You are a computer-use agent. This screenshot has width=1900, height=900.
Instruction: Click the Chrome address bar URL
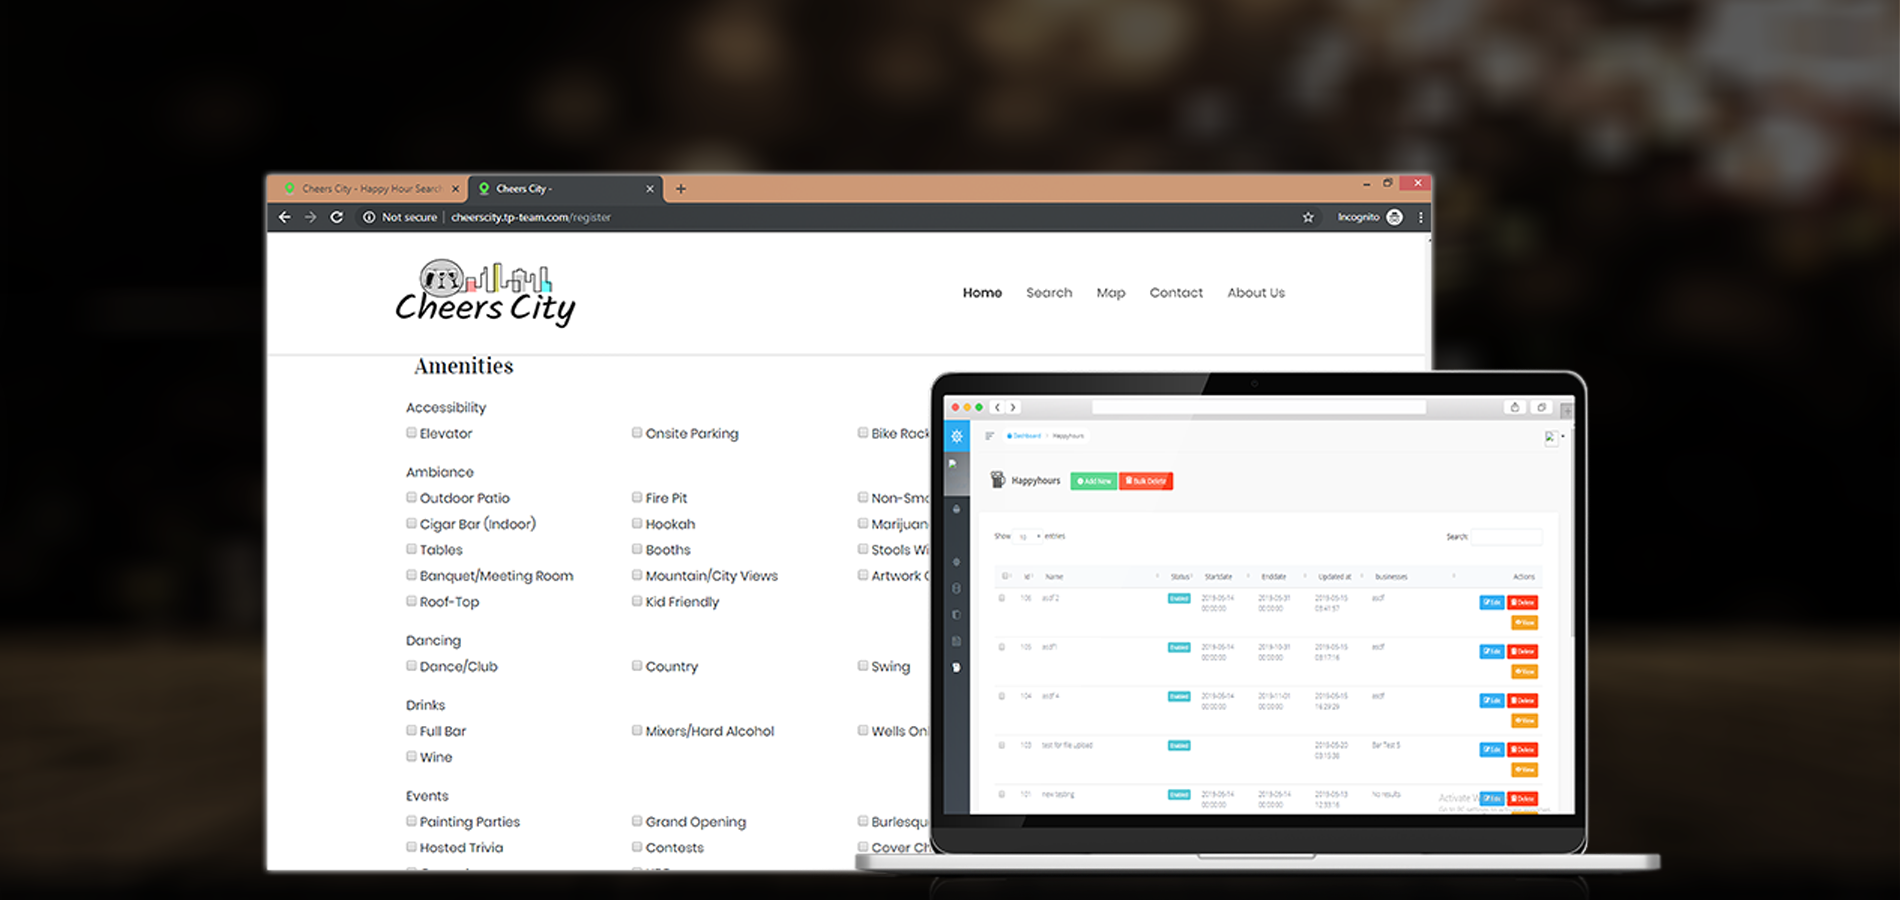530,217
